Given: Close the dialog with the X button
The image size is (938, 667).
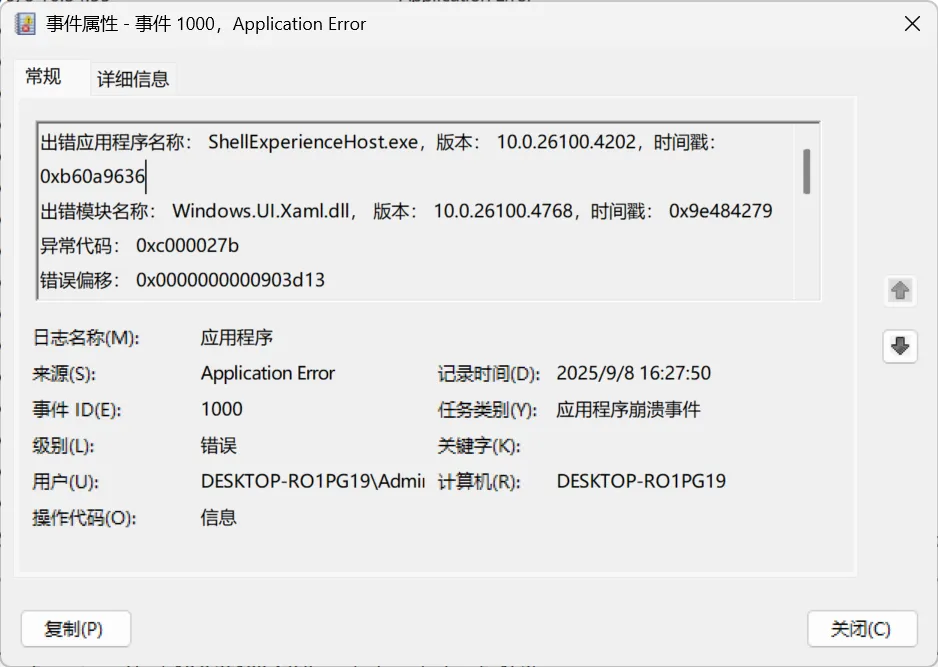Looking at the screenshot, I should [x=912, y=24].
